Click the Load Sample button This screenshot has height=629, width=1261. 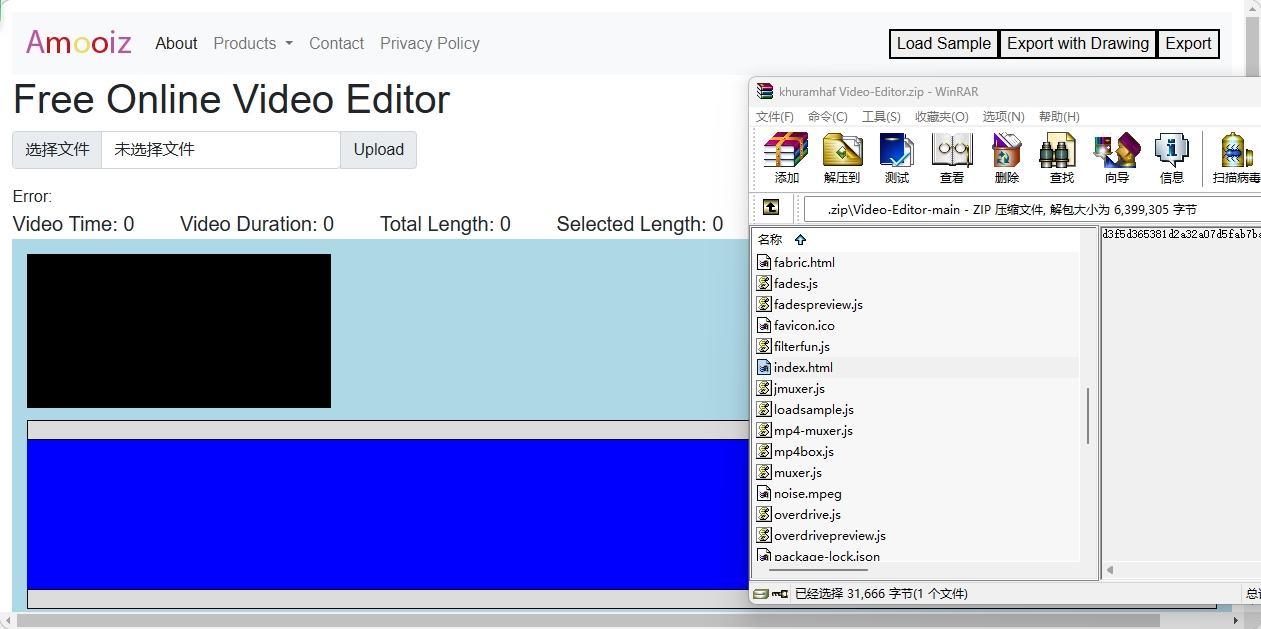(x=944, y=44)
